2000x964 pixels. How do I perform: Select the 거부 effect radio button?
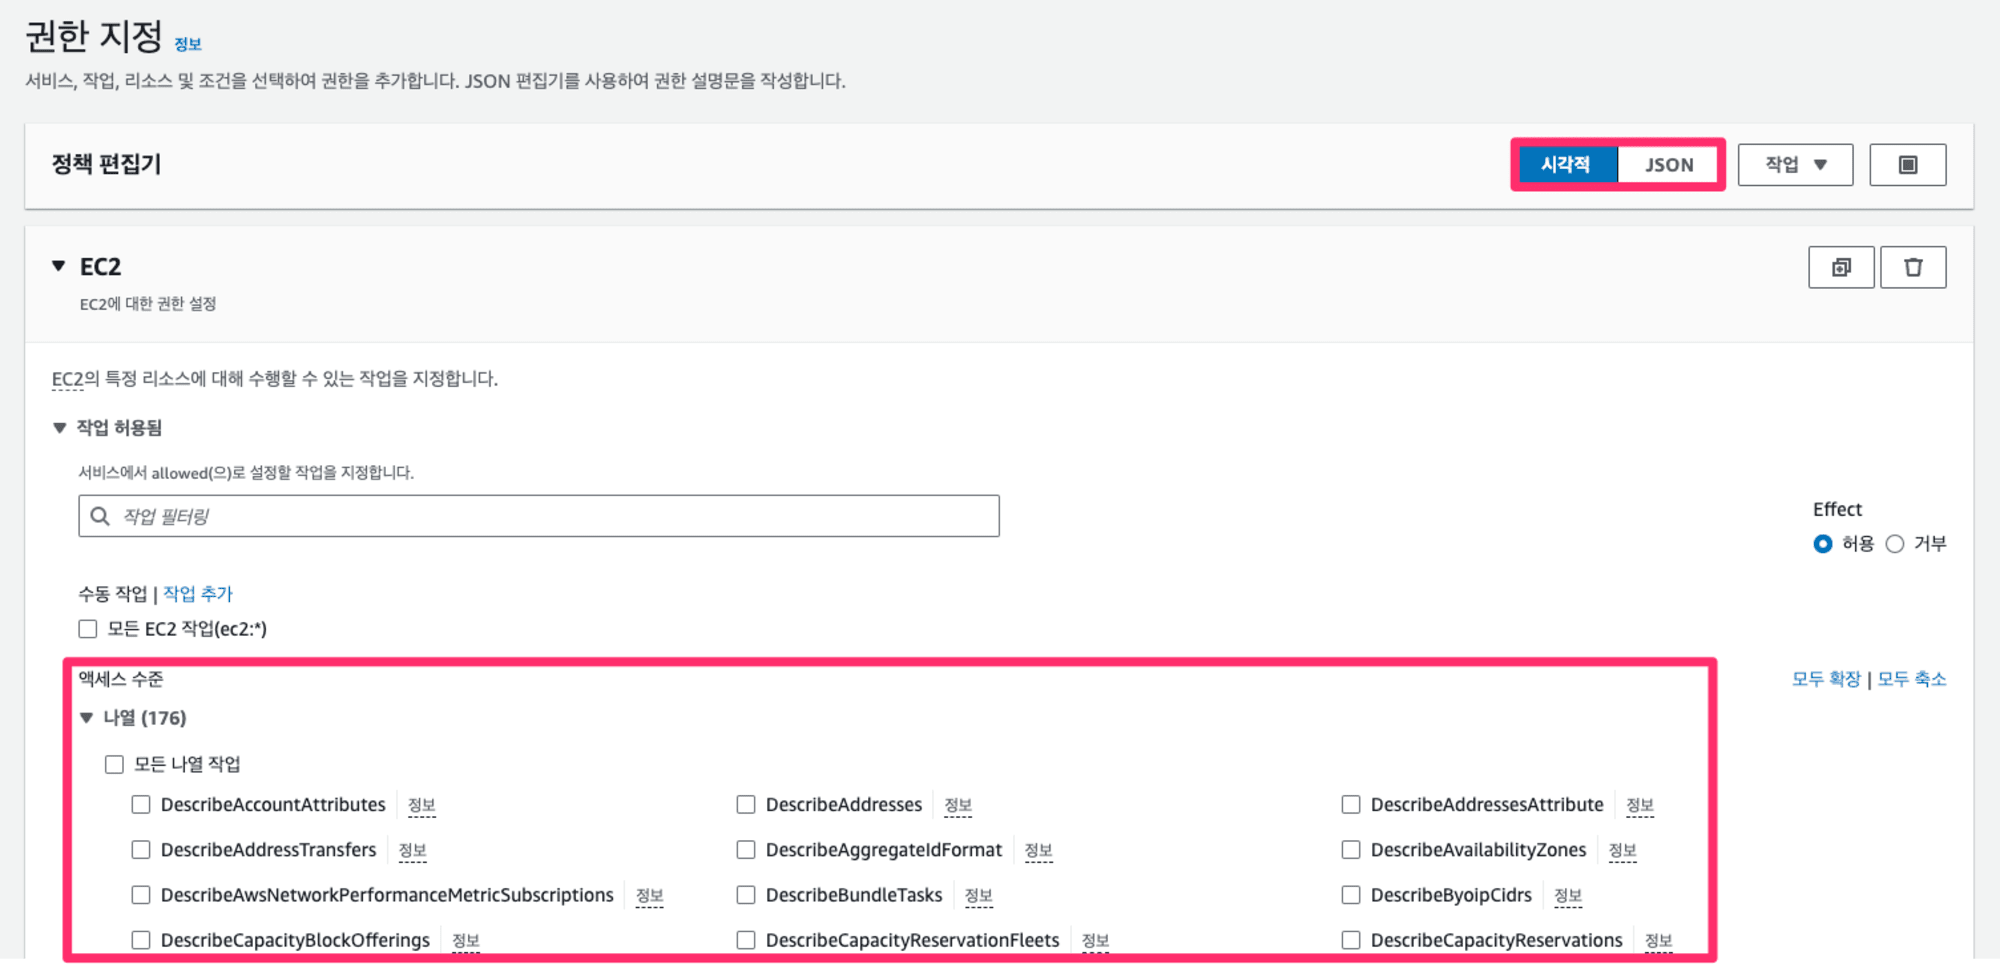(1895, 544)
